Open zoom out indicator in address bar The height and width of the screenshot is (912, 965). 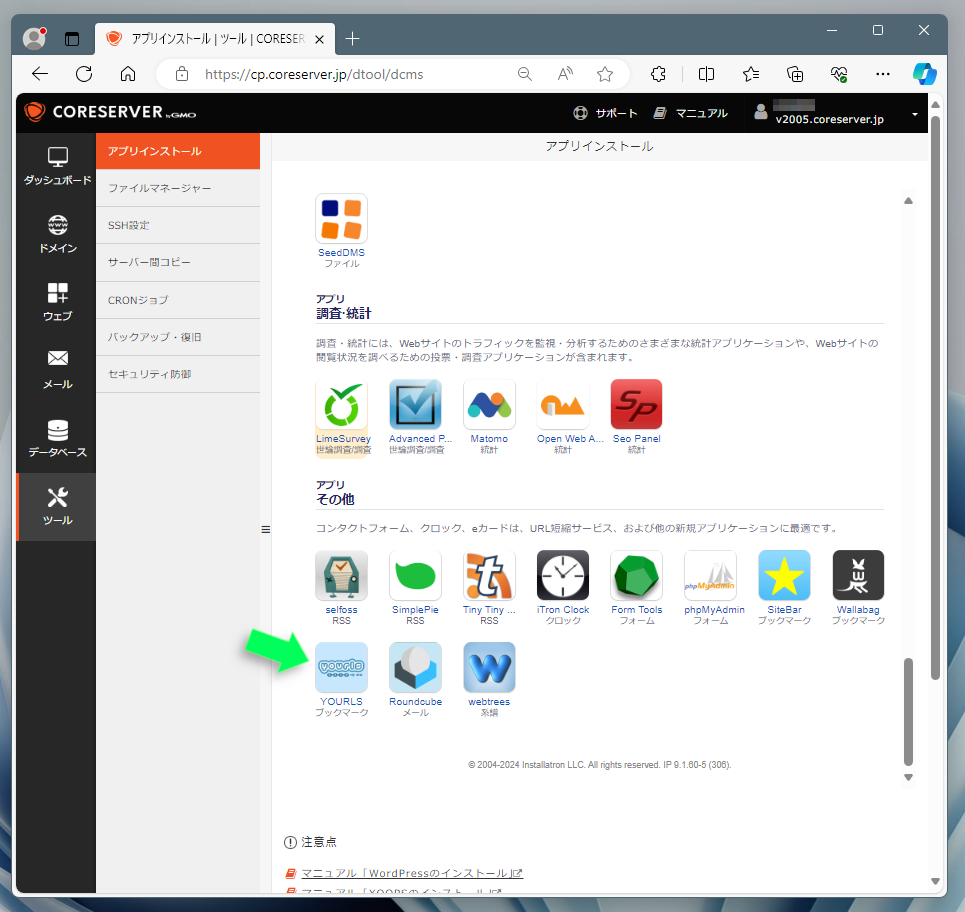(x=524, y=74)
